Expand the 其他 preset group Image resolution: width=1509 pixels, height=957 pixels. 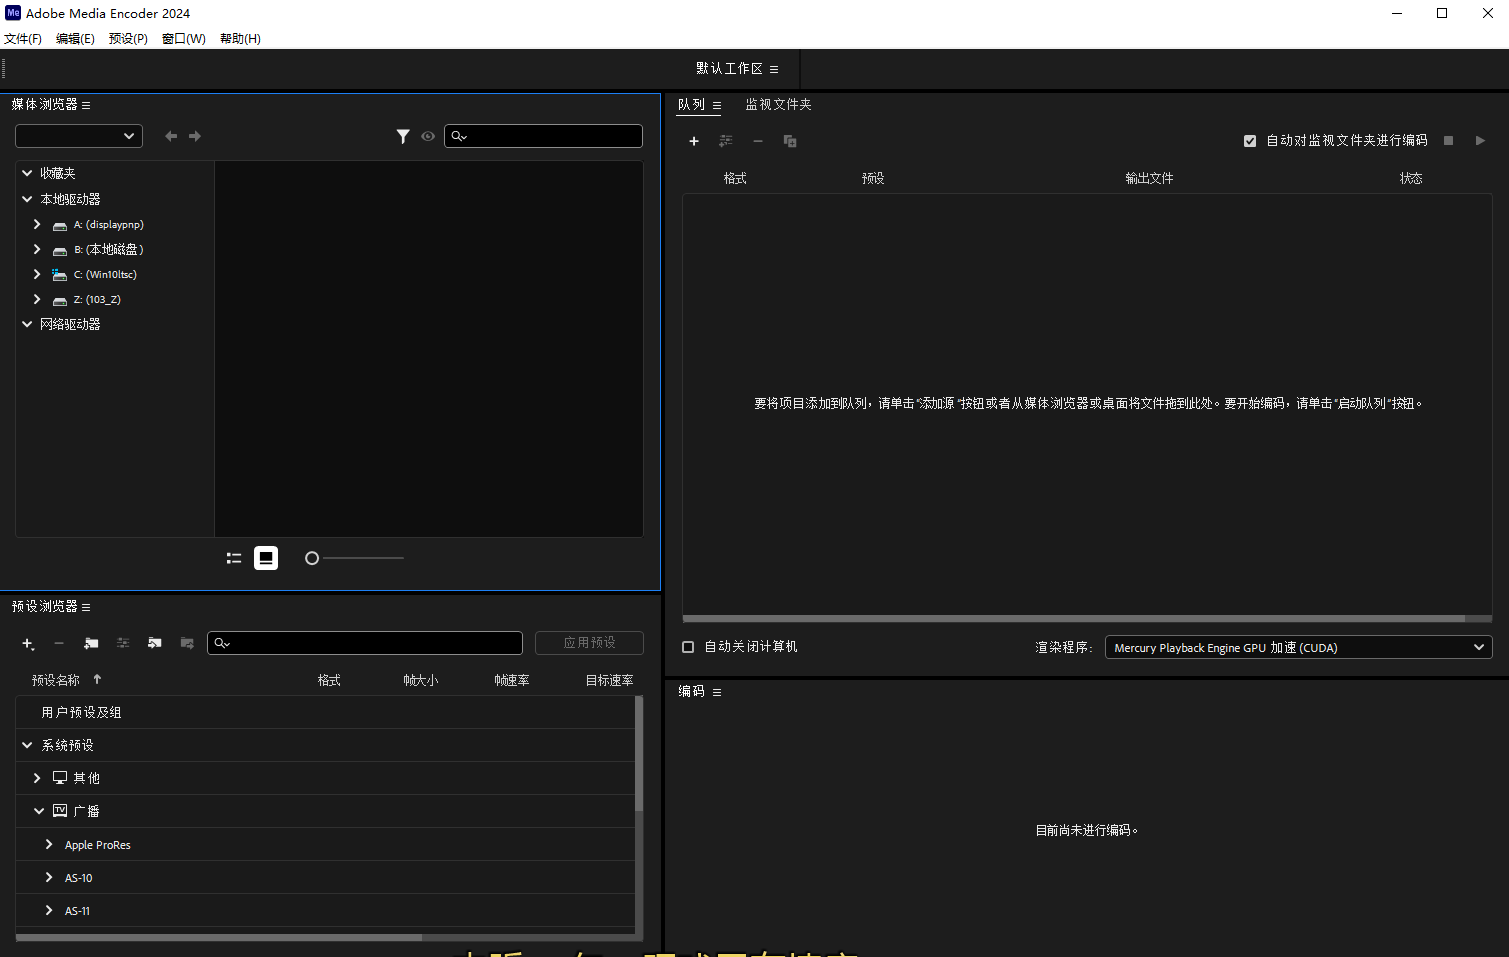coord(37,778)
